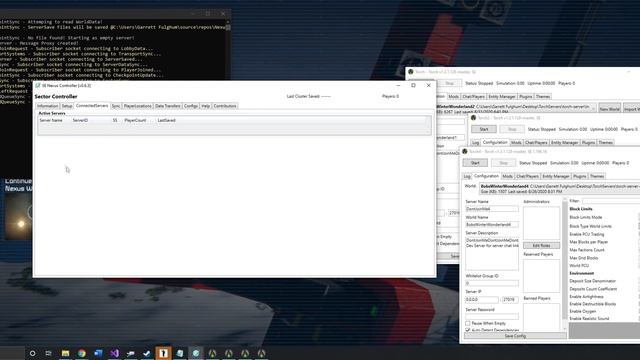The width and height of the screenshot is (640, 360).
Task: Click the Filter field in Torch4 settings
Action: point(611,201)
